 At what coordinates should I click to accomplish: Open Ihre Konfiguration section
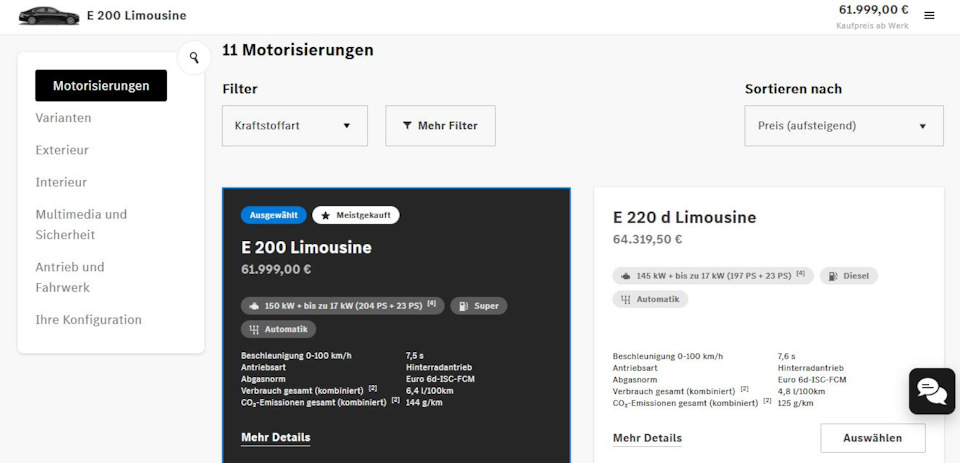pyautogui.click(x=88, y=320)
